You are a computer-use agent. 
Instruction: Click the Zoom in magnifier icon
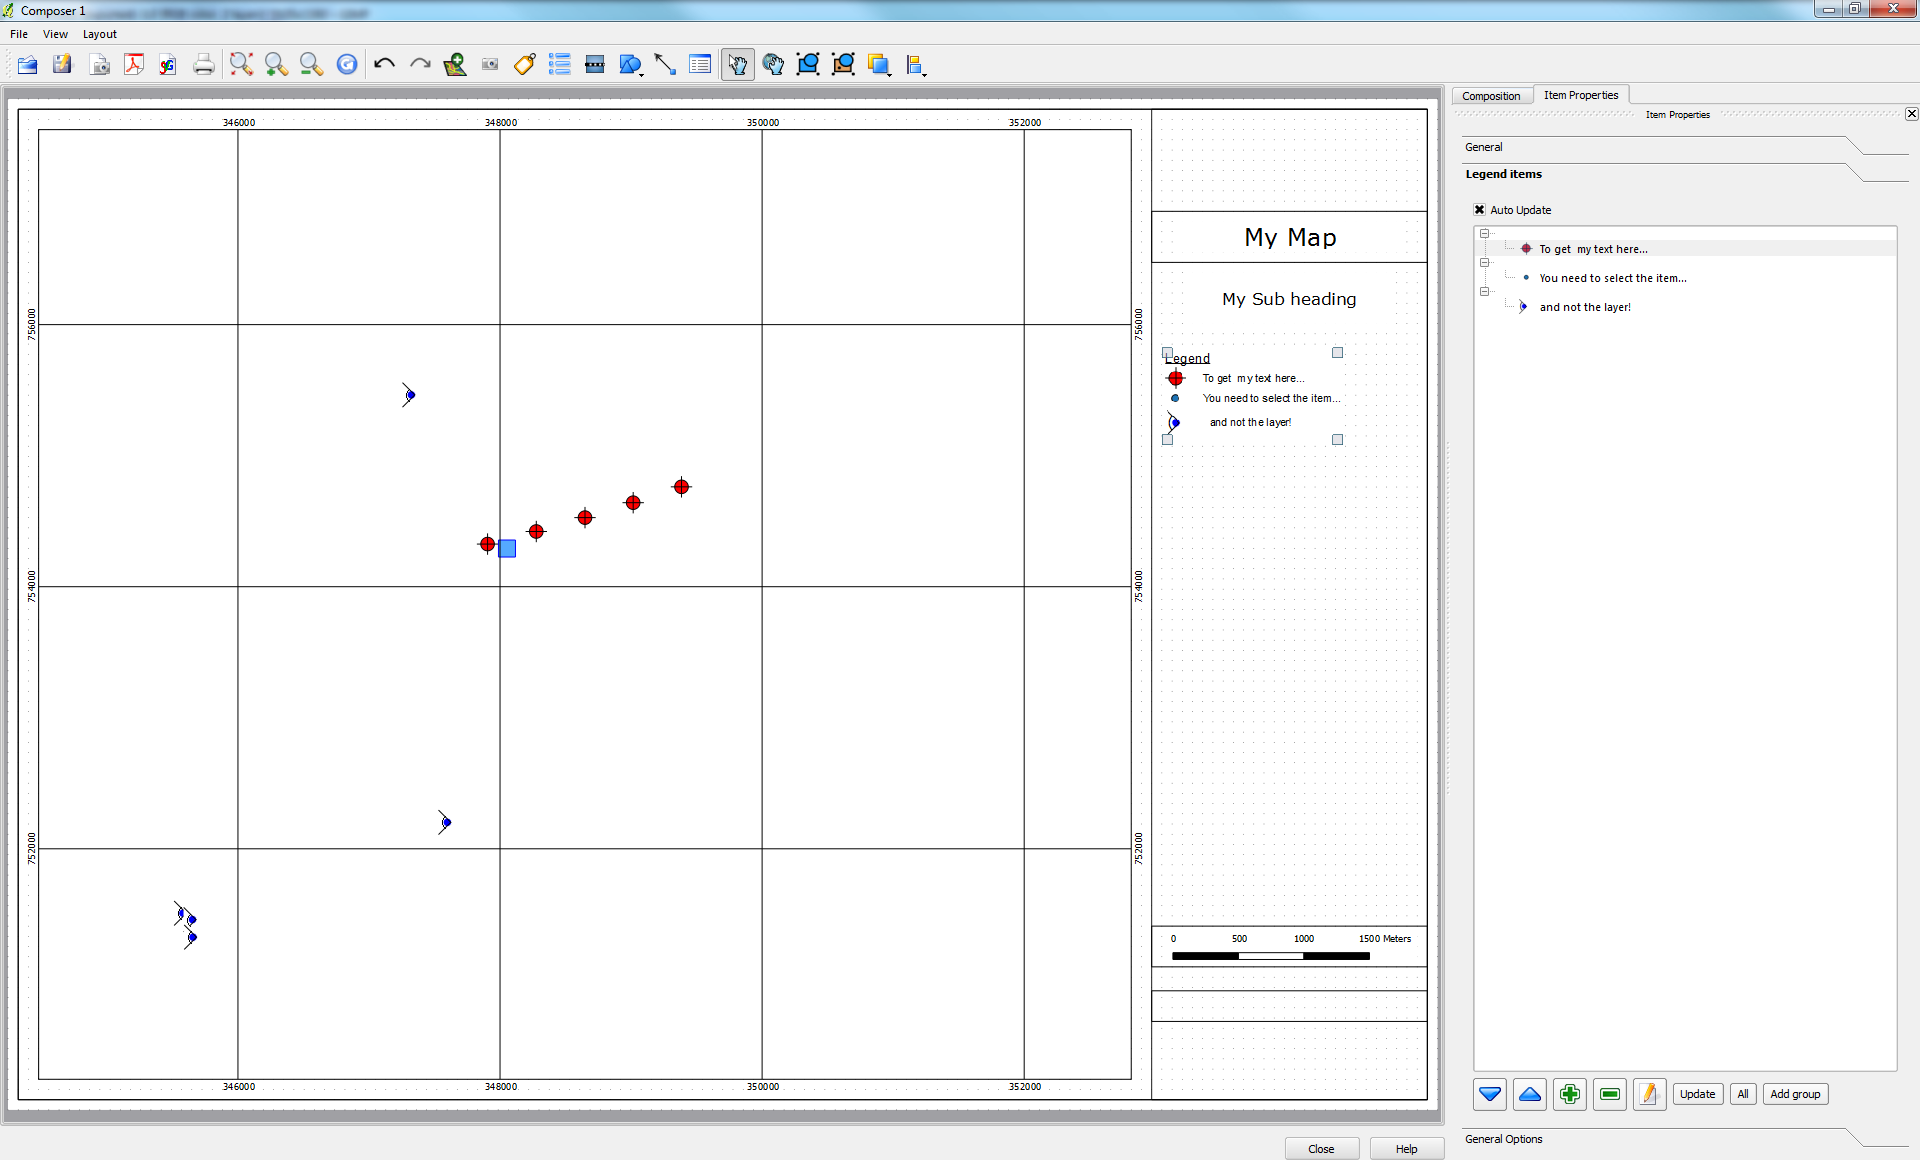coord(276,65)
